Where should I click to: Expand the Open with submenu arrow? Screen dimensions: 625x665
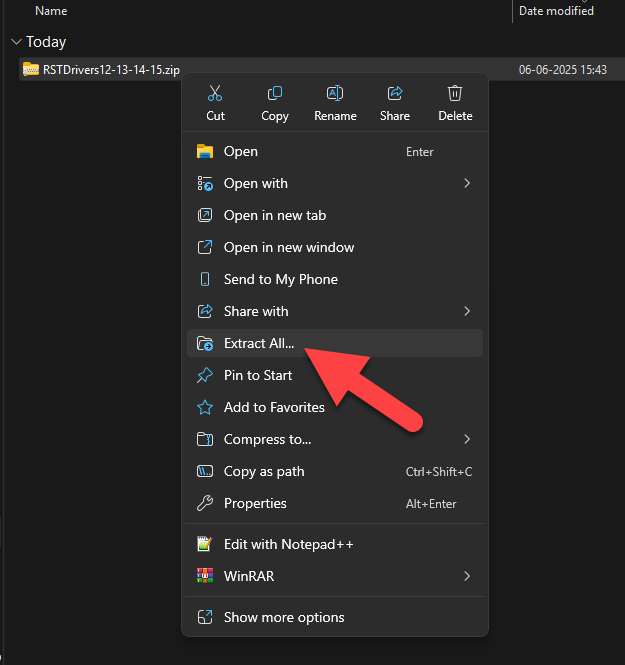pos(467,183)
